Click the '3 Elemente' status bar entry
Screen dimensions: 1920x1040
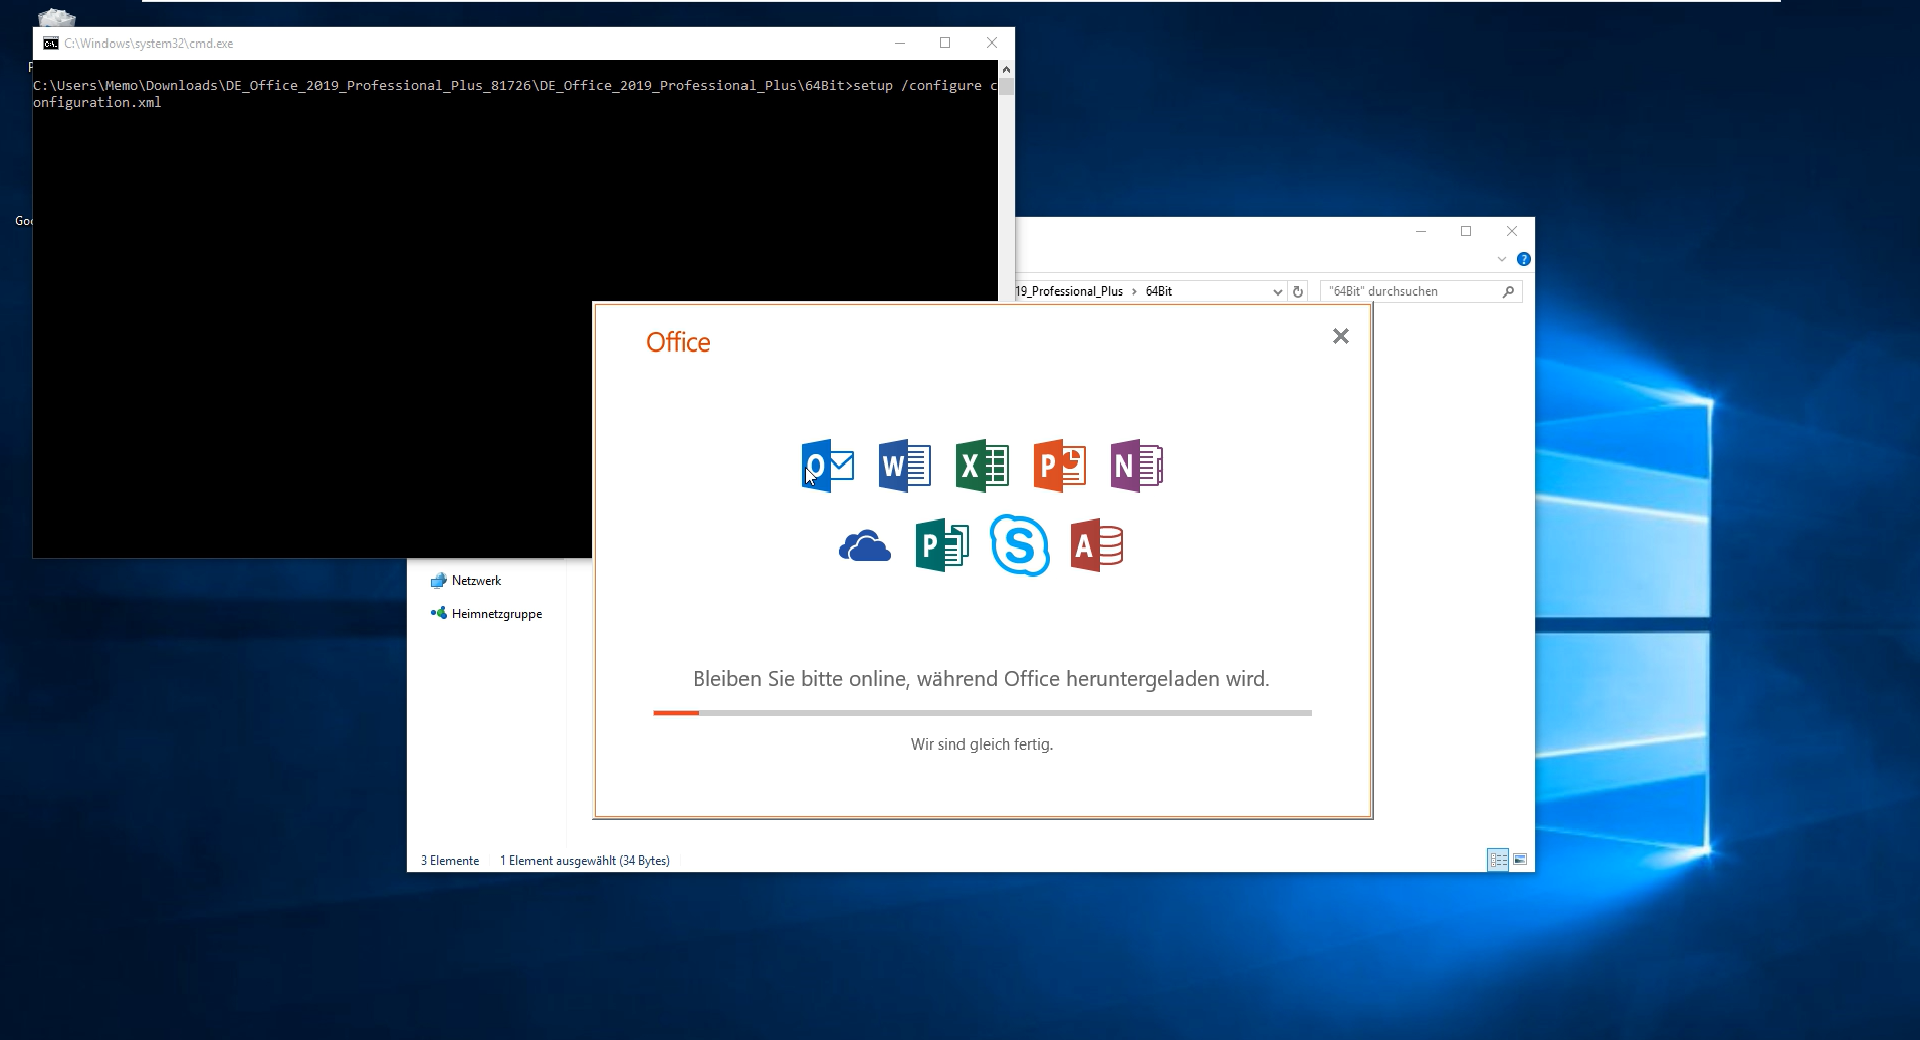(450, 861)
